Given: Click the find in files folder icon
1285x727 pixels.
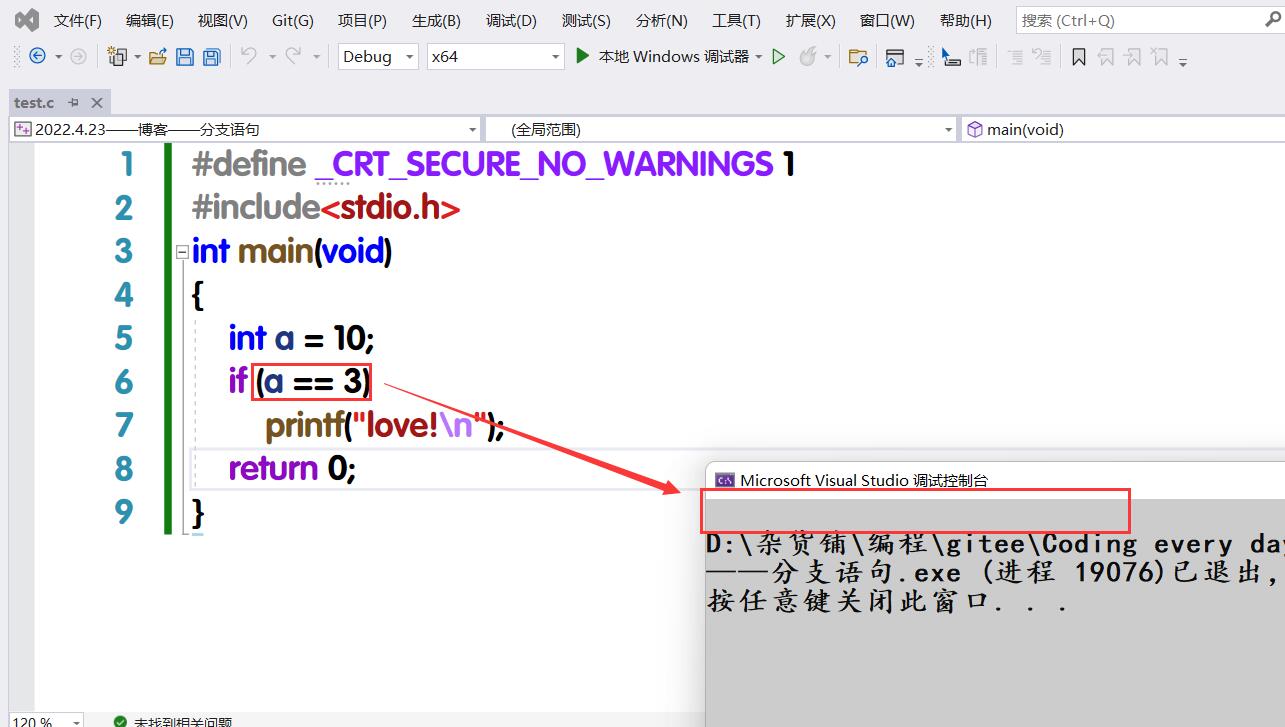Looking at the screenshot, I should click(858, 57).
